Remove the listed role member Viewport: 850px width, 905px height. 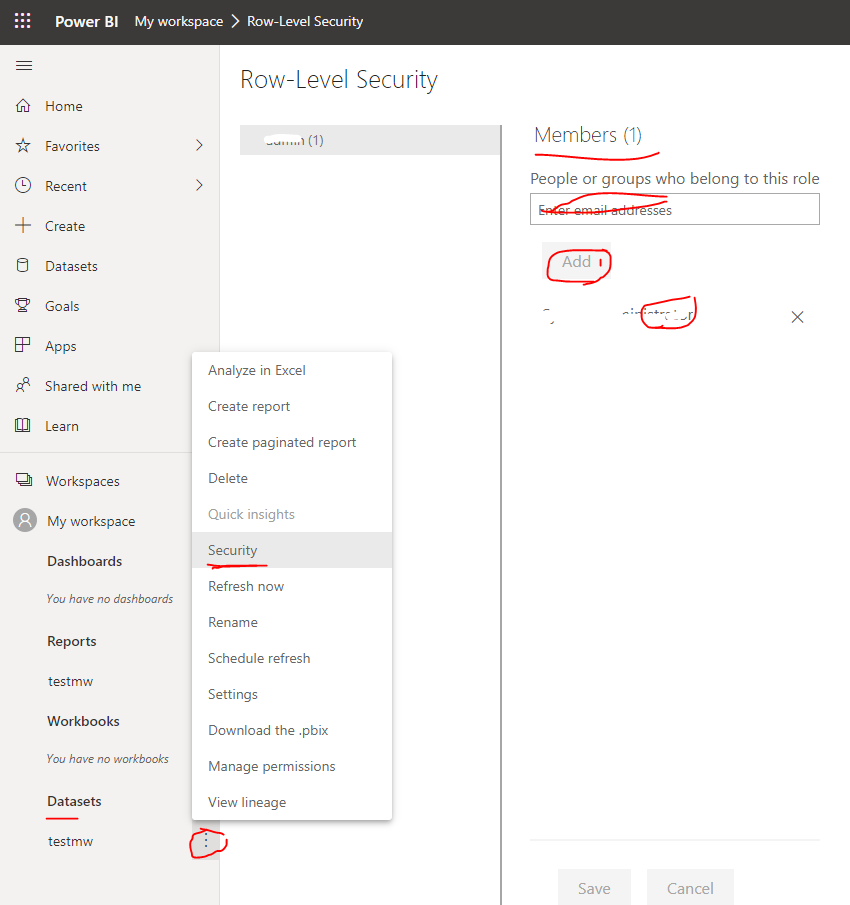click(x=797, y=317)
